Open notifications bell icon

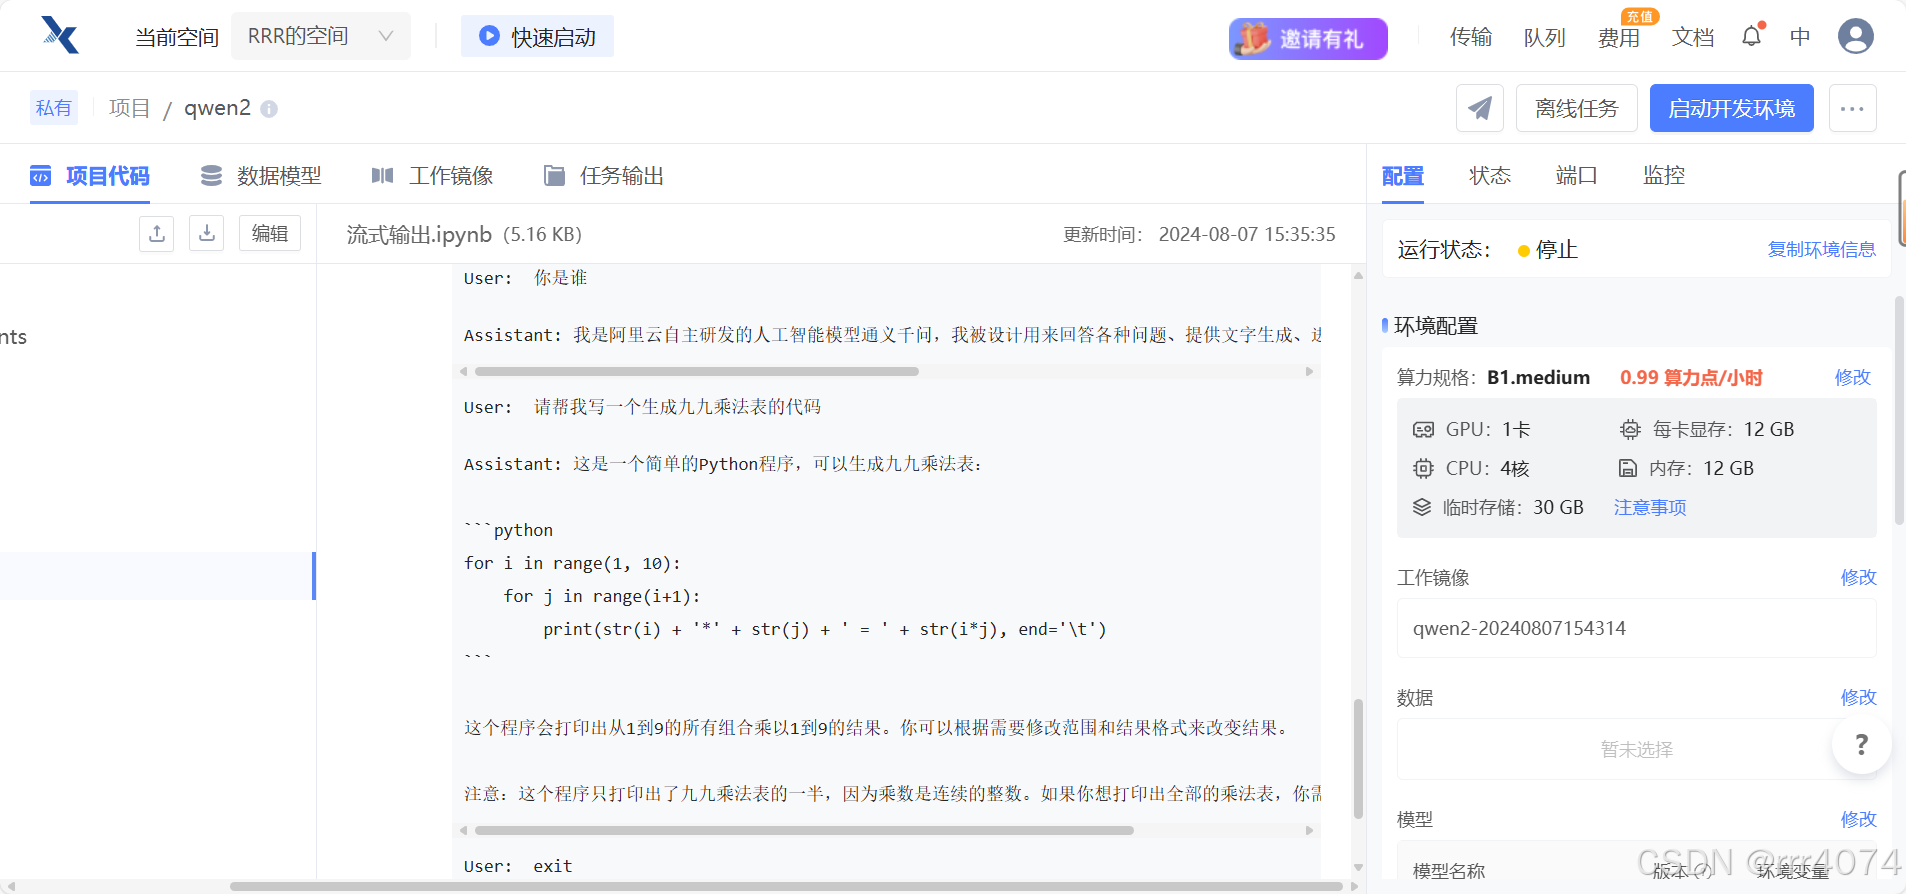coord(1752,36)
